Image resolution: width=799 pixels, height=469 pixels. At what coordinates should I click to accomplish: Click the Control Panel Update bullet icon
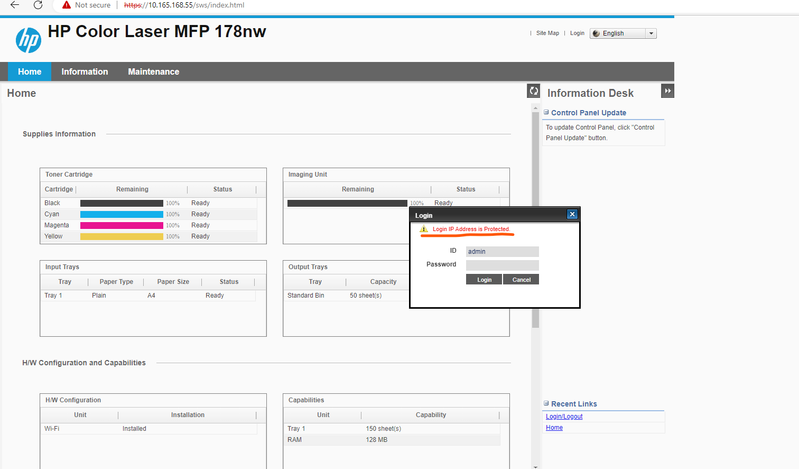(x=546, y=112)
